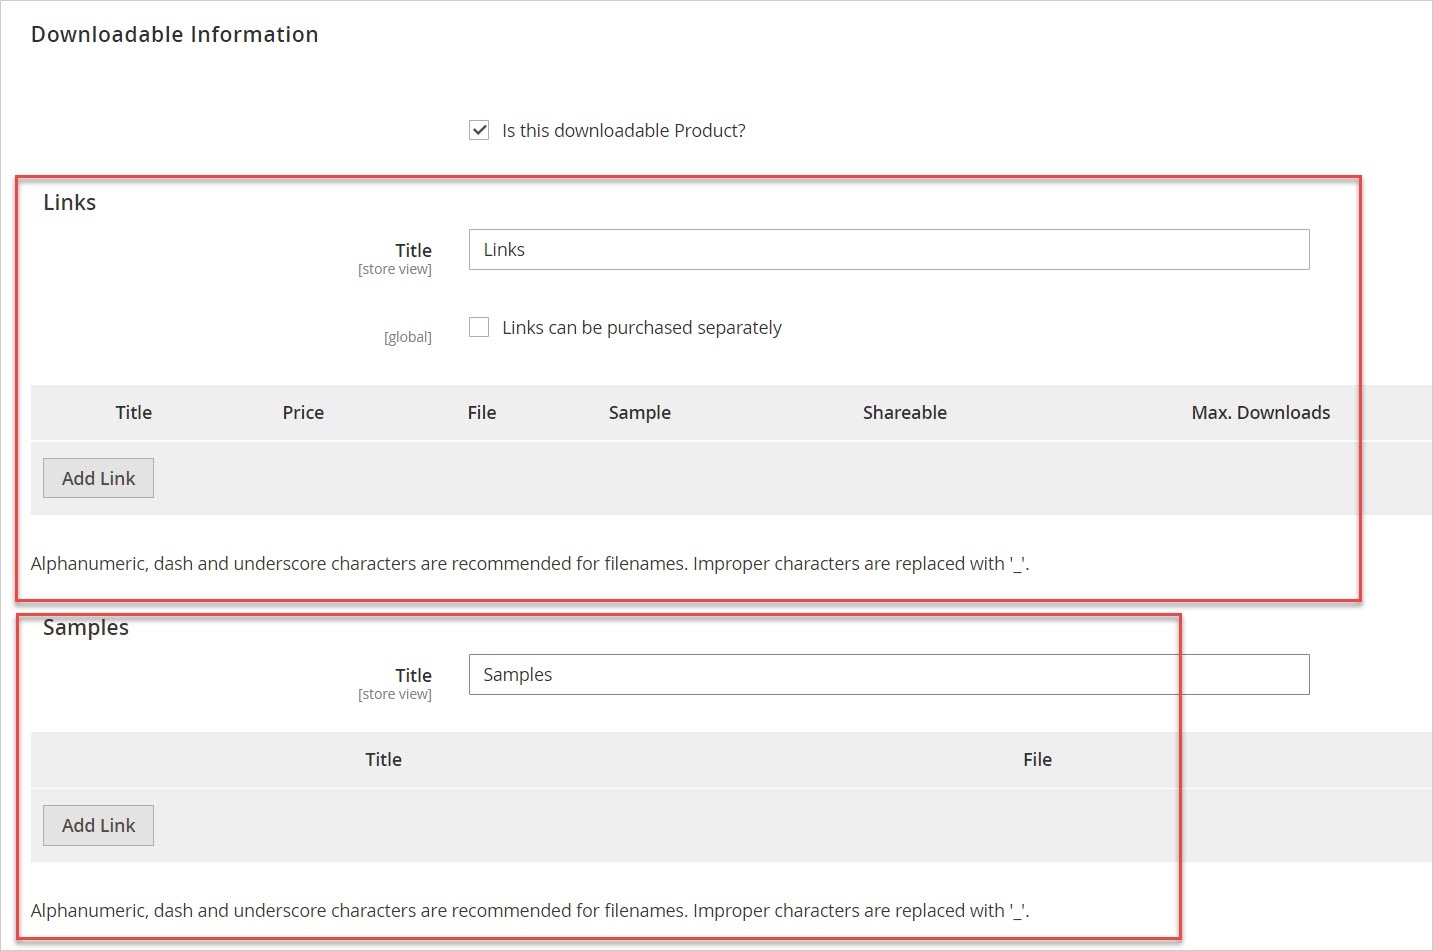This screenshot has width=1433, height=951.
Task: Enable 'Links can be purchased separately'
Action: (478, 327)
